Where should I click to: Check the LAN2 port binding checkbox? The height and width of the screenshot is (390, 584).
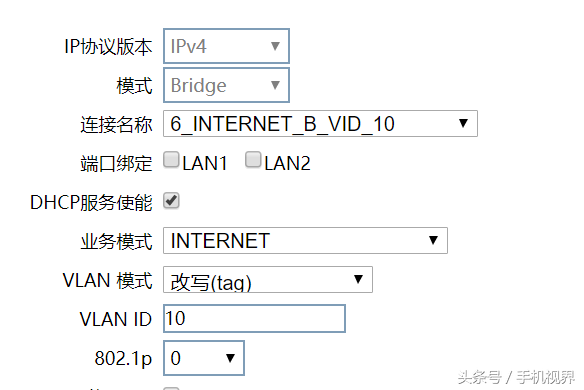(x=253, y=159)
